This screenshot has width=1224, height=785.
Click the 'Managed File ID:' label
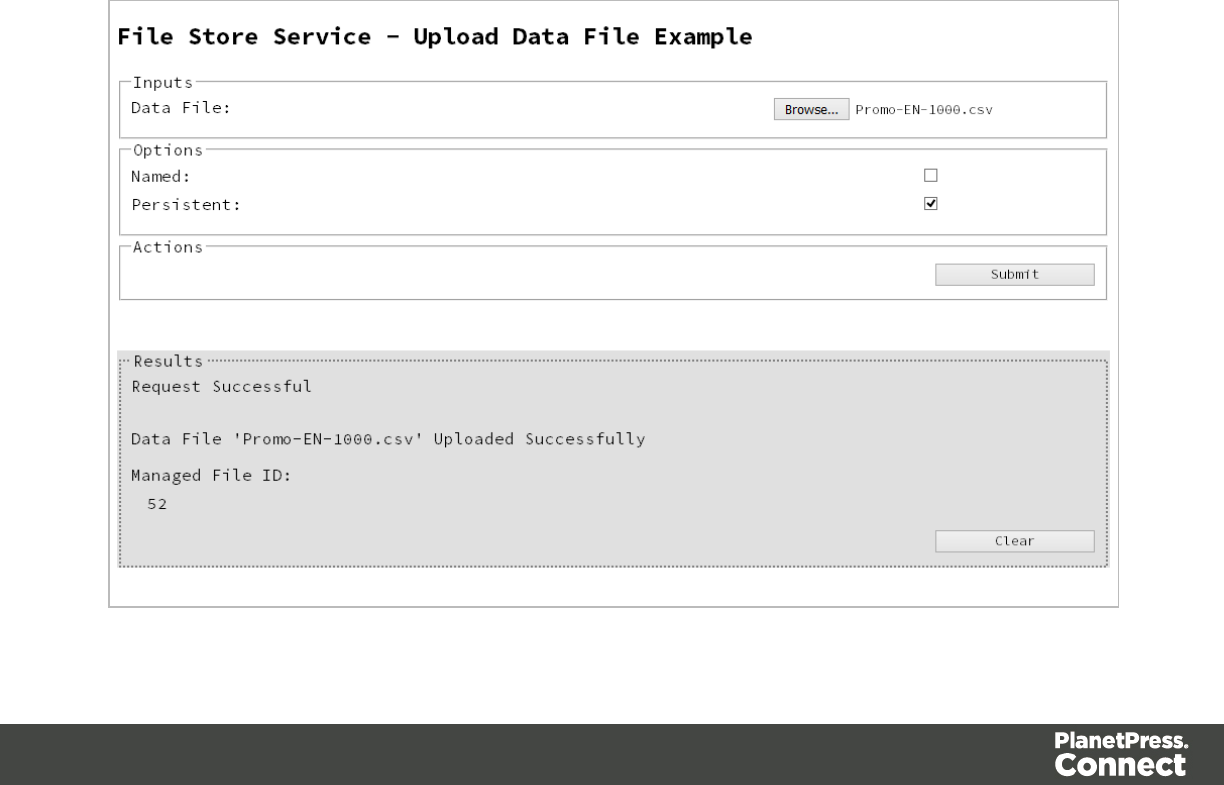coord(211,476)
